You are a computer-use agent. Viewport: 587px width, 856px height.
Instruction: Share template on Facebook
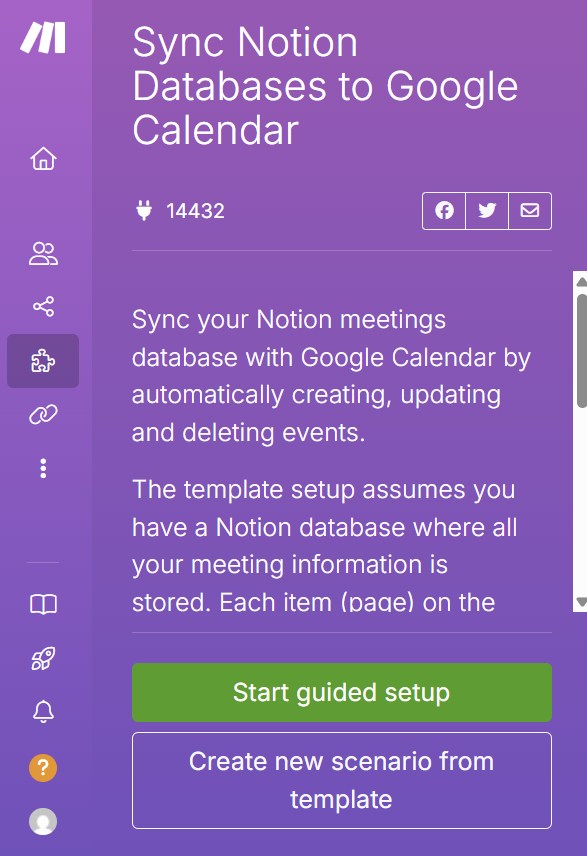[444, 211]
